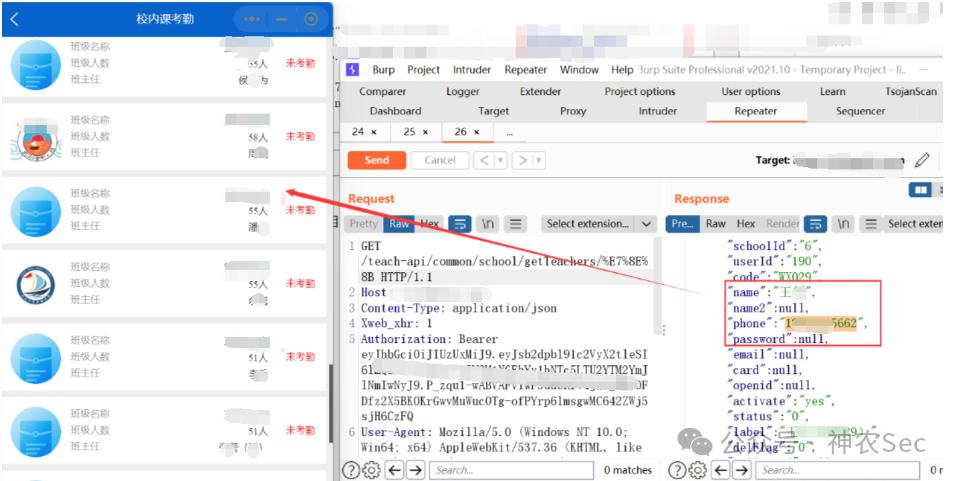Switch to the TsojanScan tab
This screenshot has height=481, width=956.
[911, 91]
